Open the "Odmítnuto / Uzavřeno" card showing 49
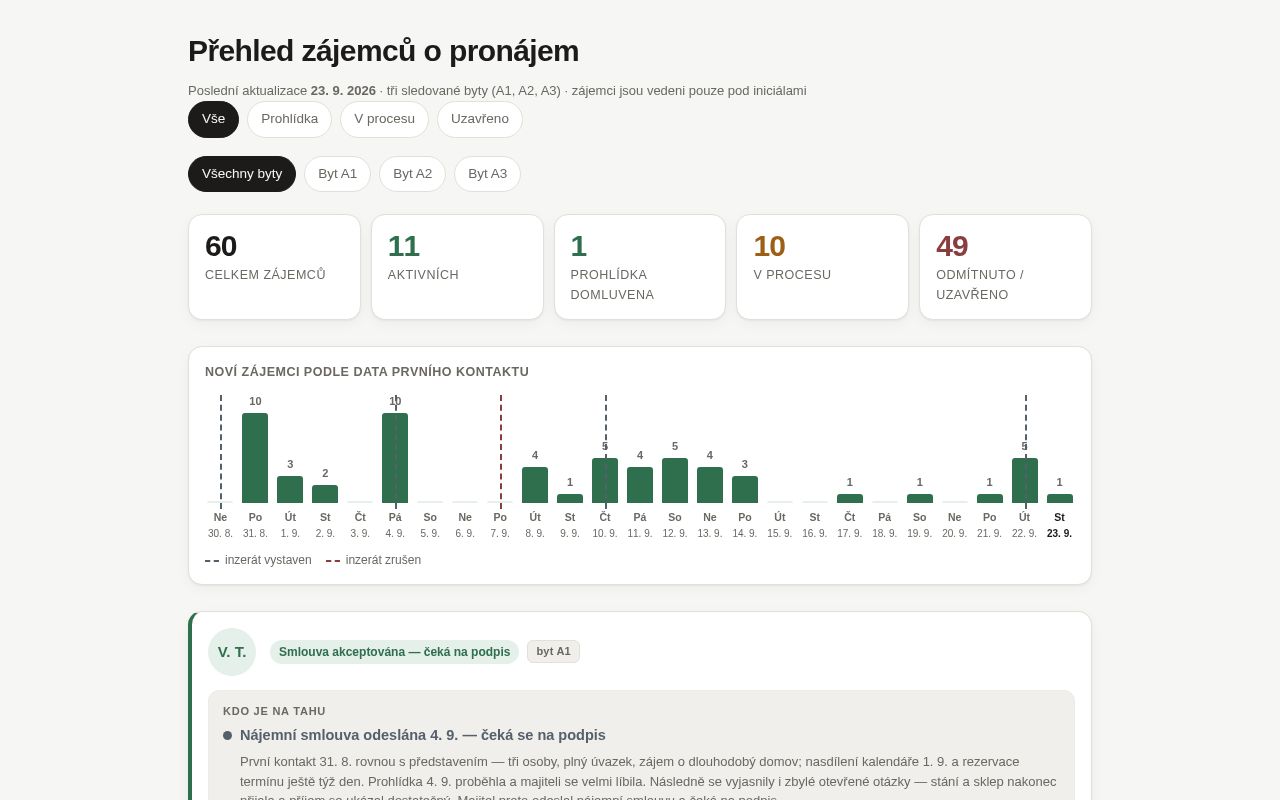Screen dimensions: 1280x800 click(1005, 267)
